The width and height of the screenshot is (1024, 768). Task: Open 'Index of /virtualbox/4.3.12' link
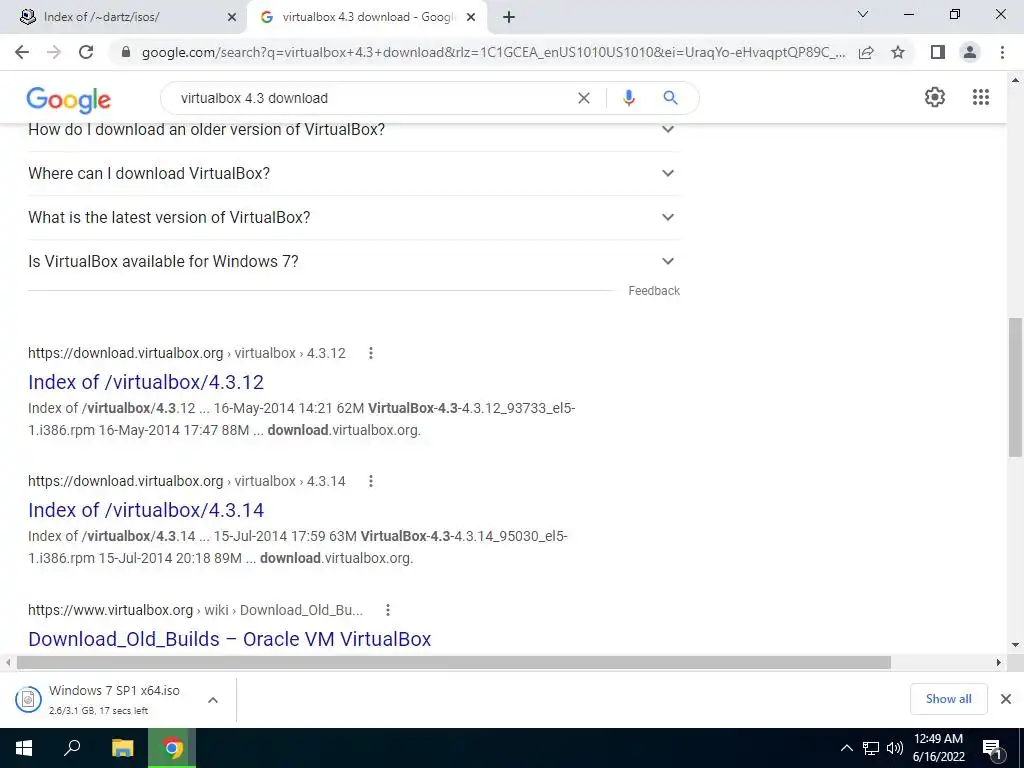tap(146, 382)
